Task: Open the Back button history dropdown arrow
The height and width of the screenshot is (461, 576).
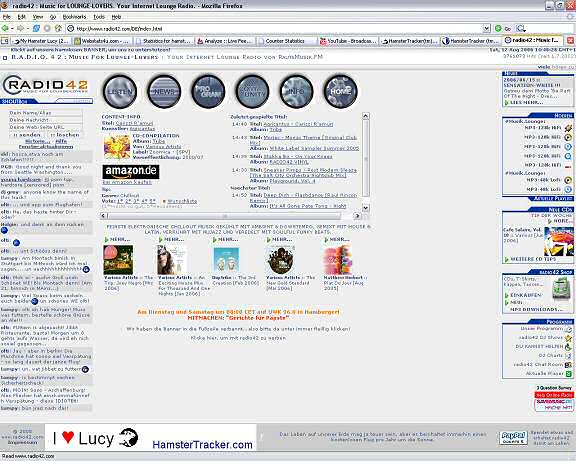Action: pyautogui.click(x=12, y=28)
